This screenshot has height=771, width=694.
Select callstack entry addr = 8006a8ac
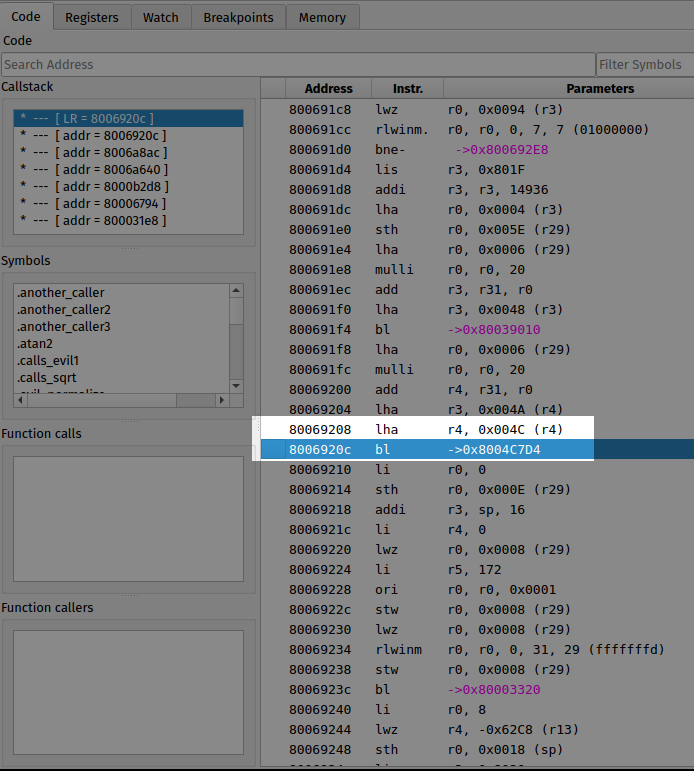point(128,152)
